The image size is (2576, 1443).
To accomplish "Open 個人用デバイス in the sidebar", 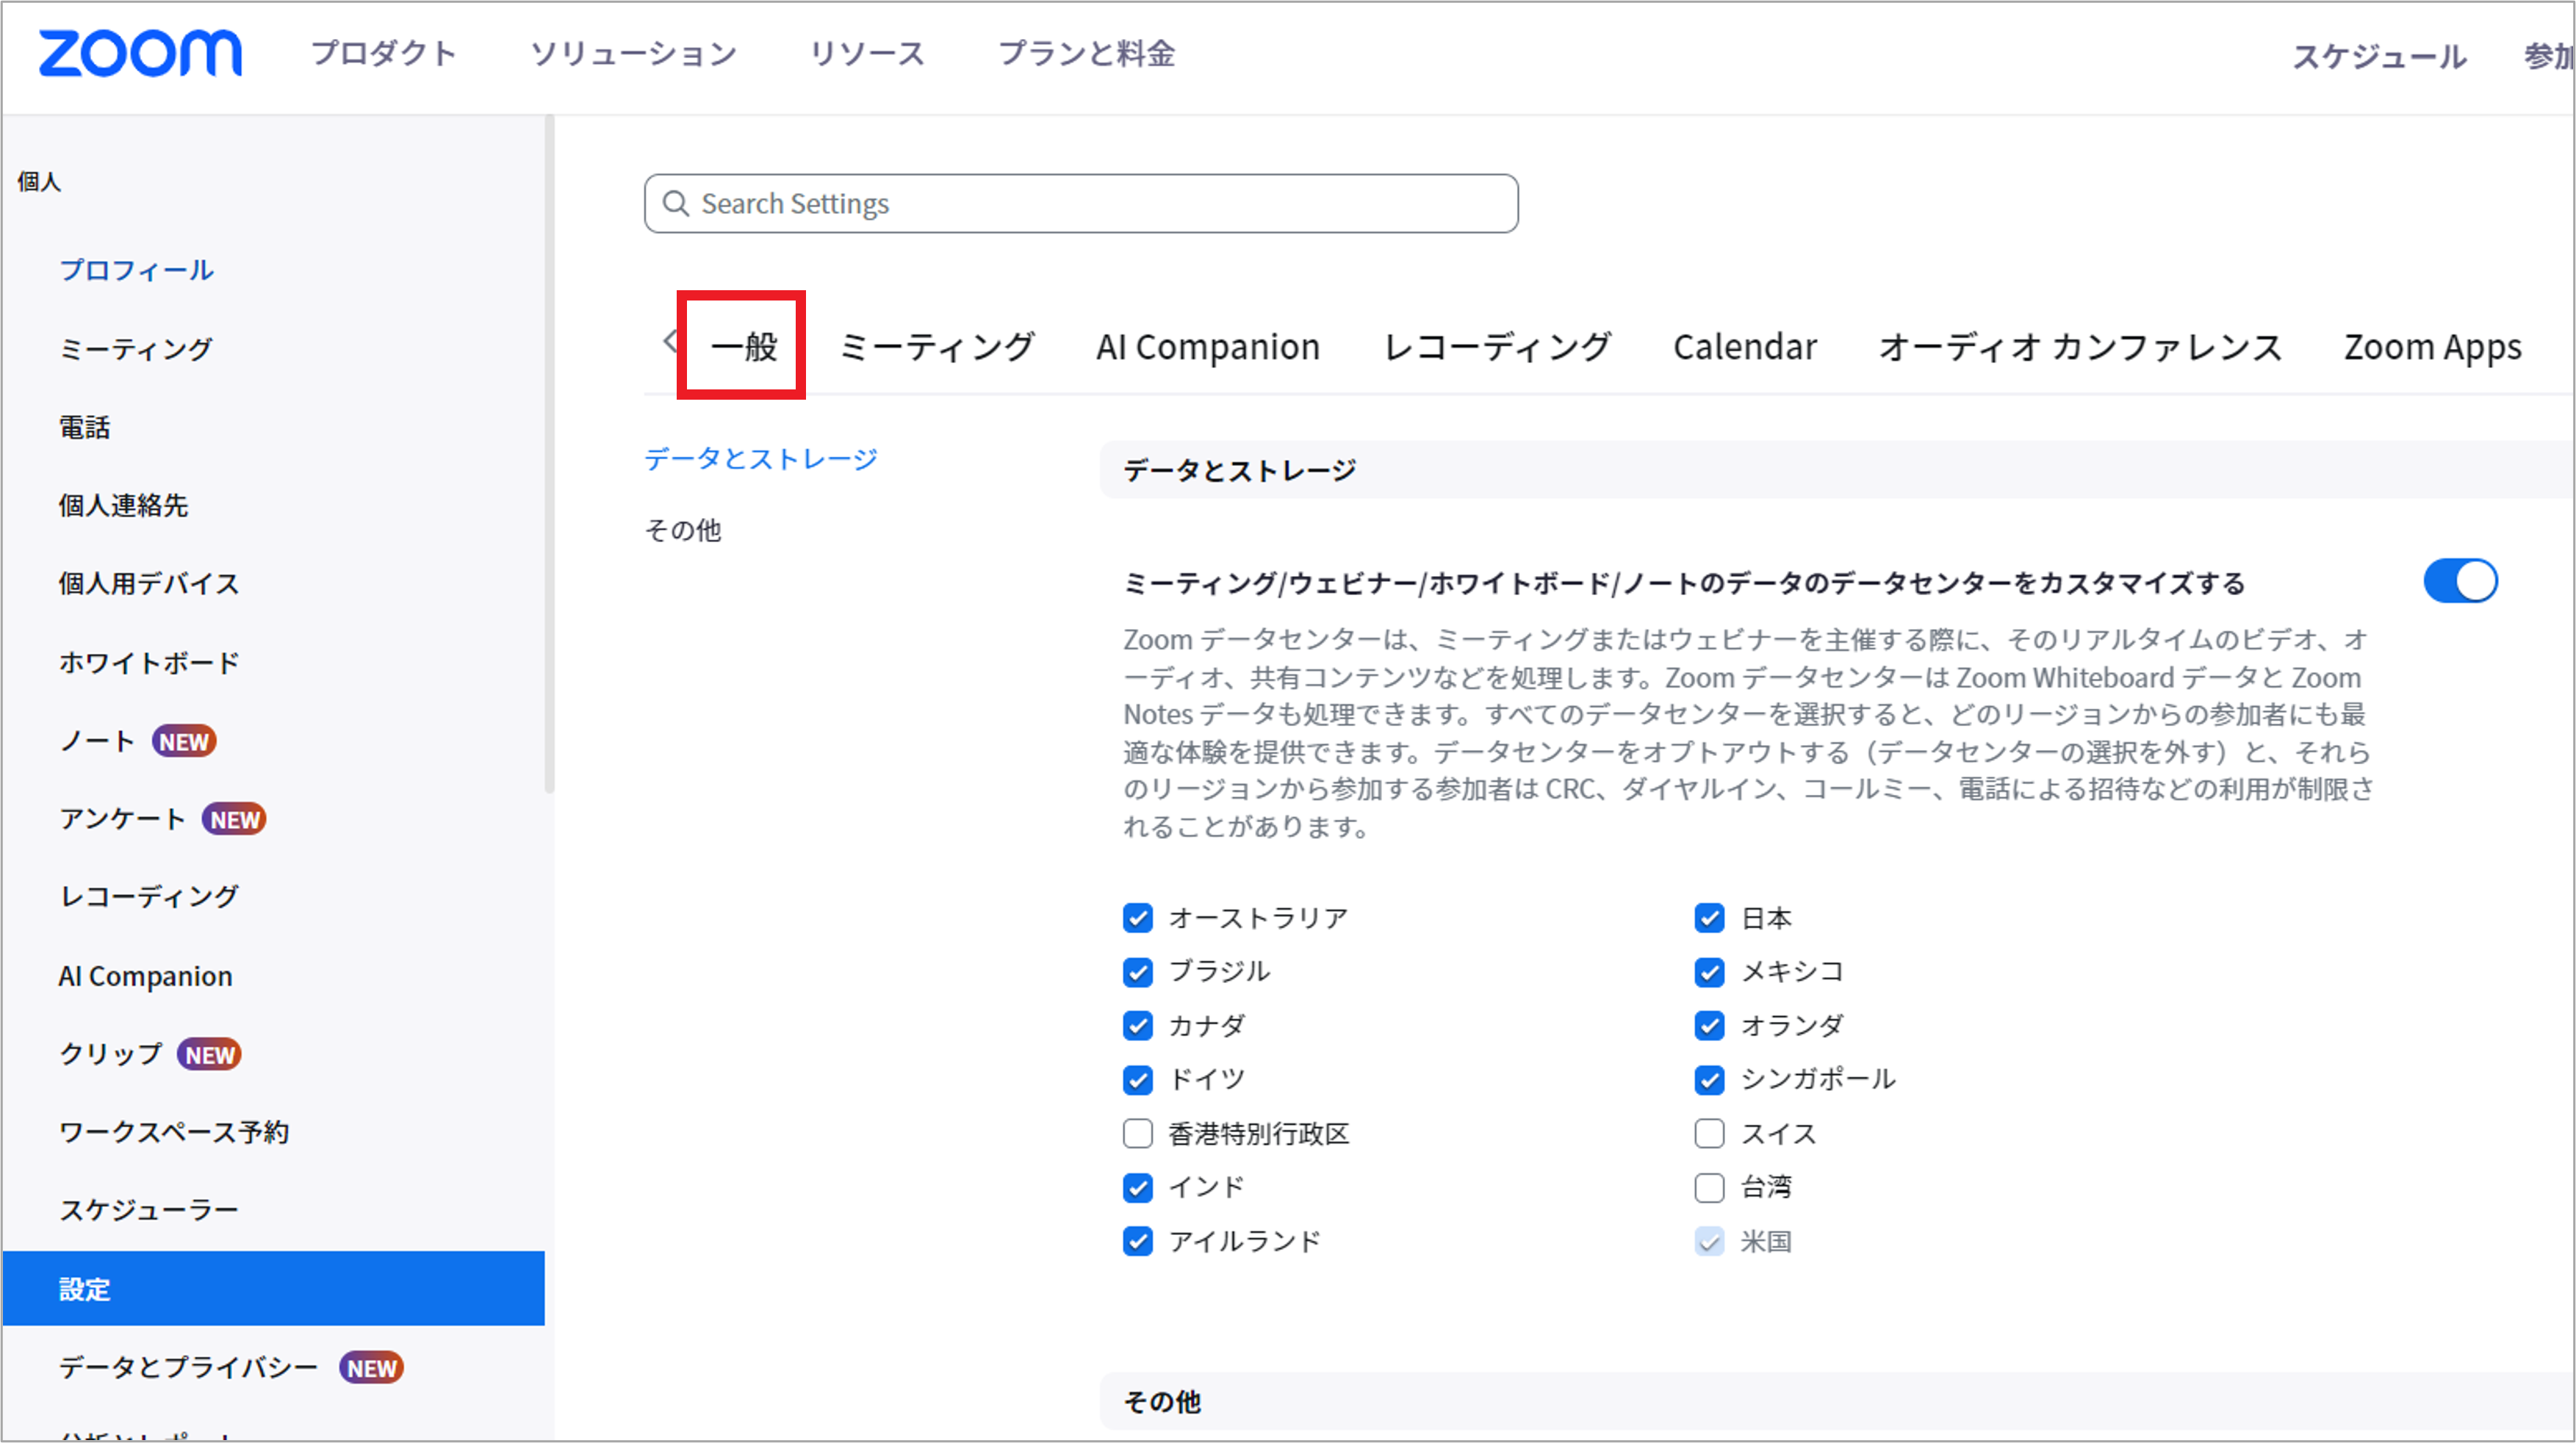I will tap(149, 584).
